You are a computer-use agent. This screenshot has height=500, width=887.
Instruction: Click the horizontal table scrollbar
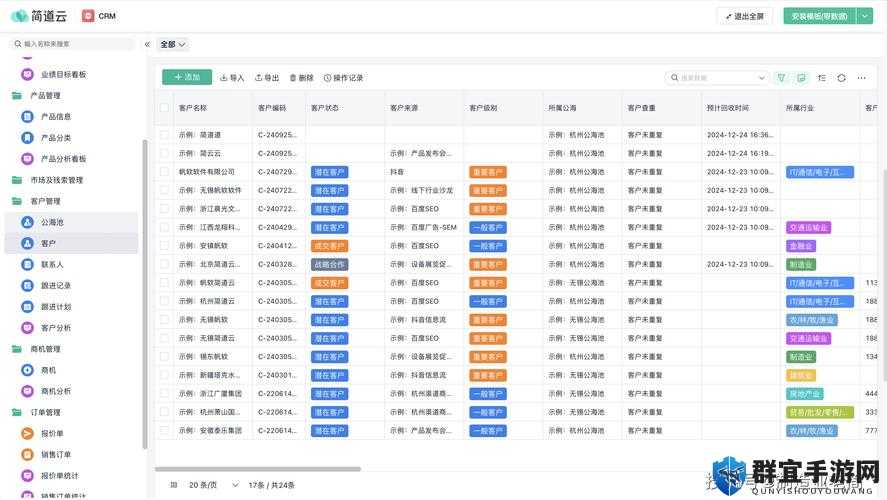258,469
